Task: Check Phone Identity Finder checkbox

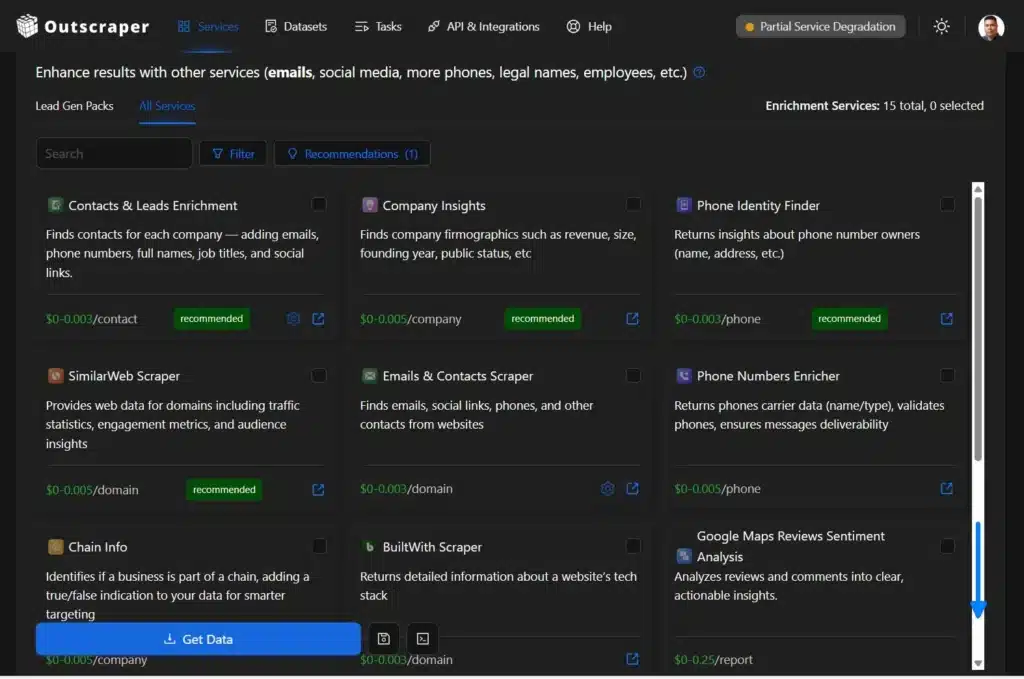Action: point(947,204)
